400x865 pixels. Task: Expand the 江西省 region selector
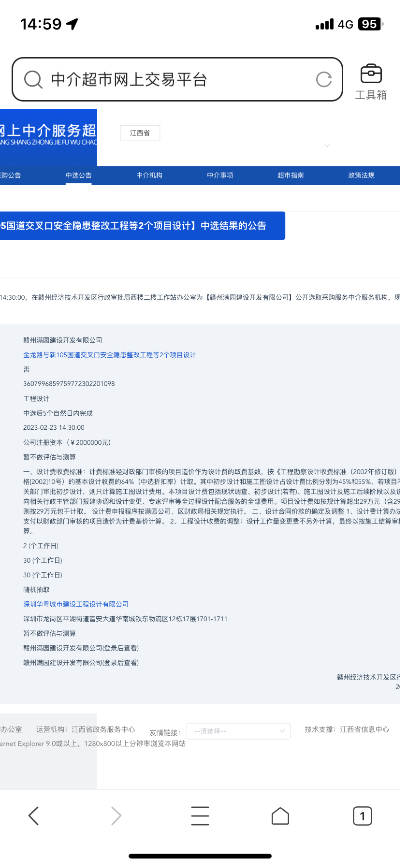pos(140,133)
